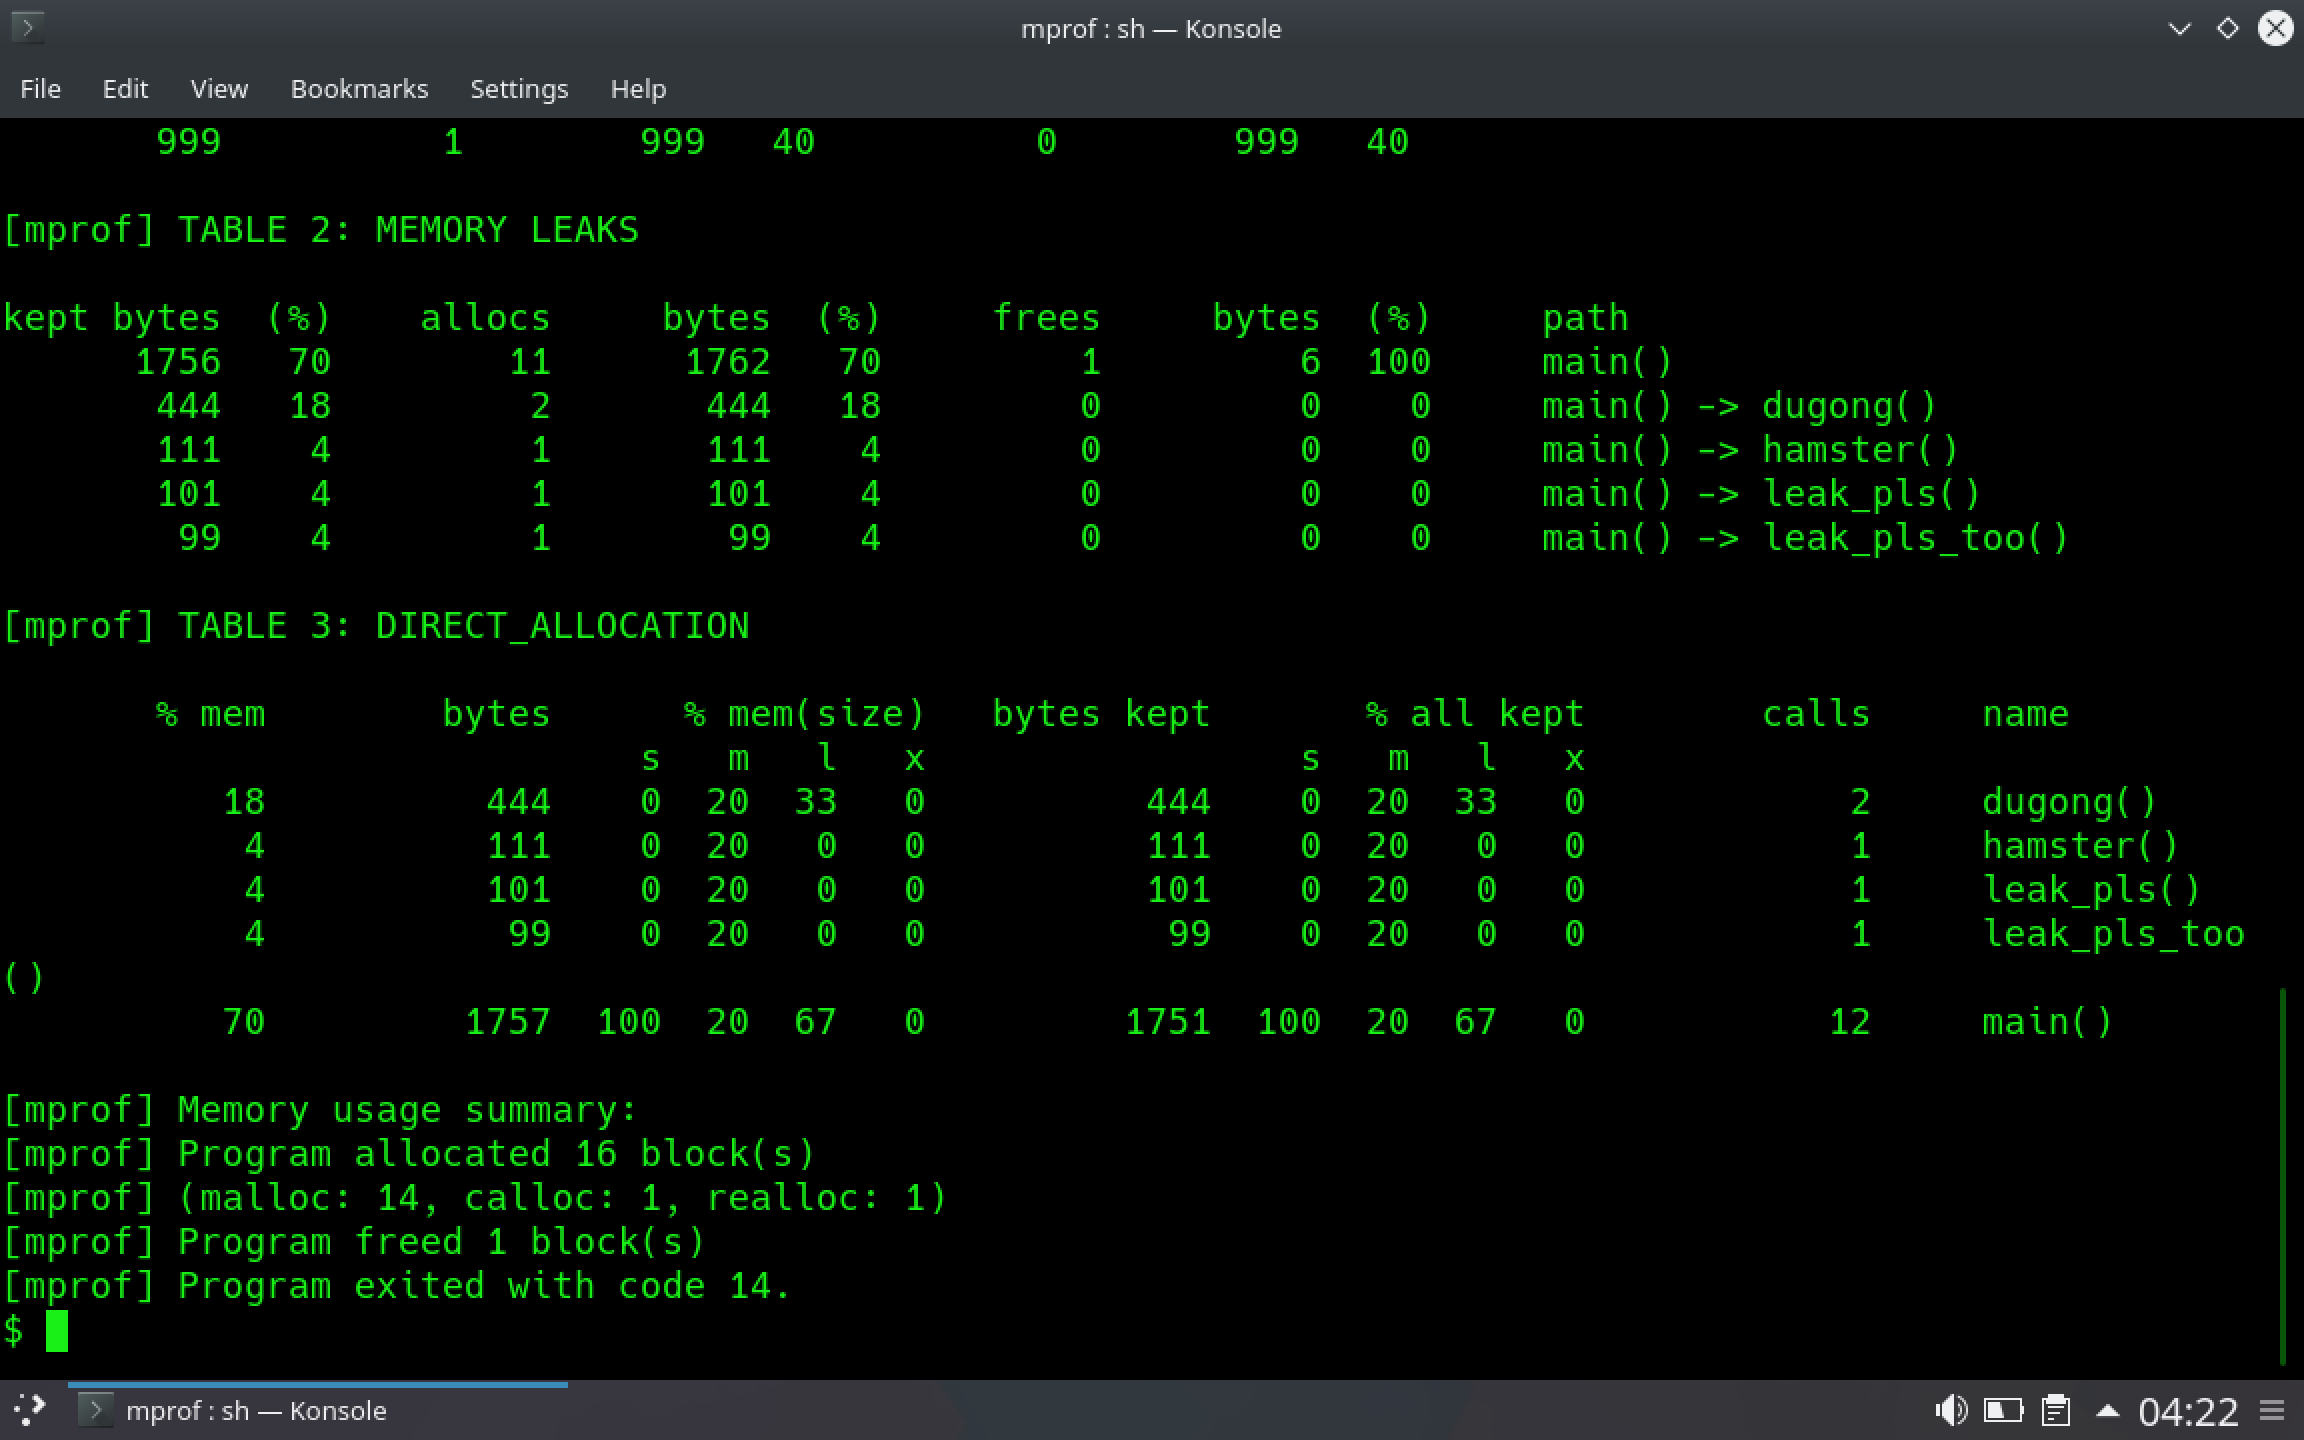
Task: Close the Konsole window
Action: tap(2276, 29)
